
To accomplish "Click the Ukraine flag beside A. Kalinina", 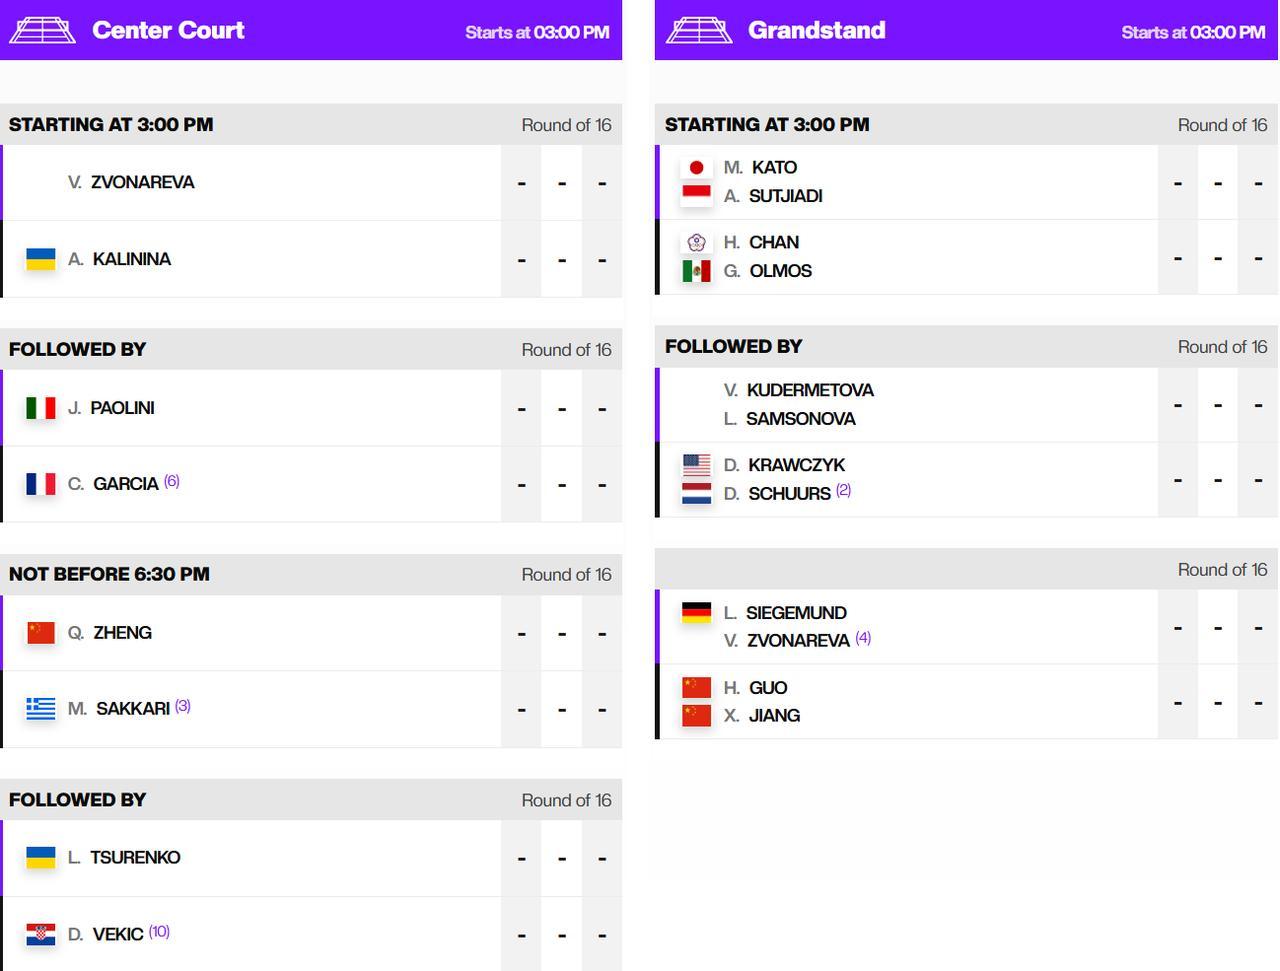I will pos(41,259).
